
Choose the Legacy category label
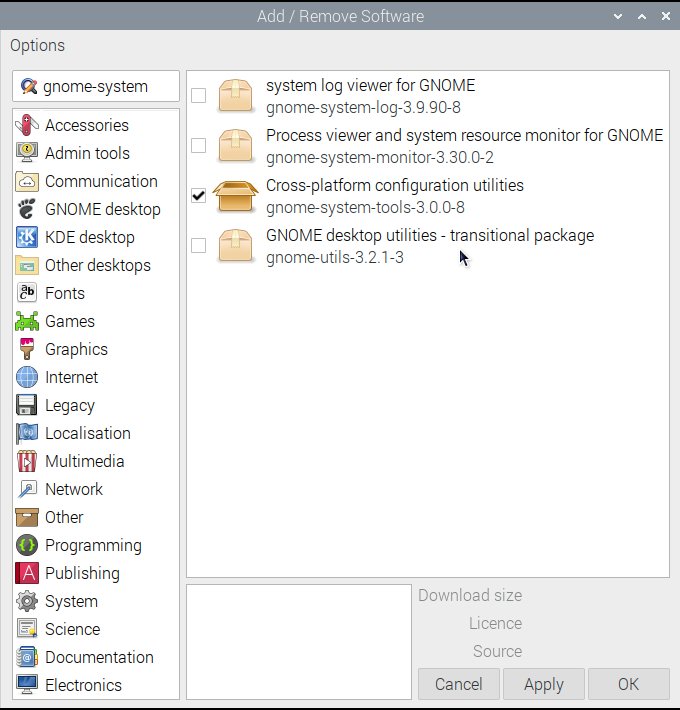70,406
